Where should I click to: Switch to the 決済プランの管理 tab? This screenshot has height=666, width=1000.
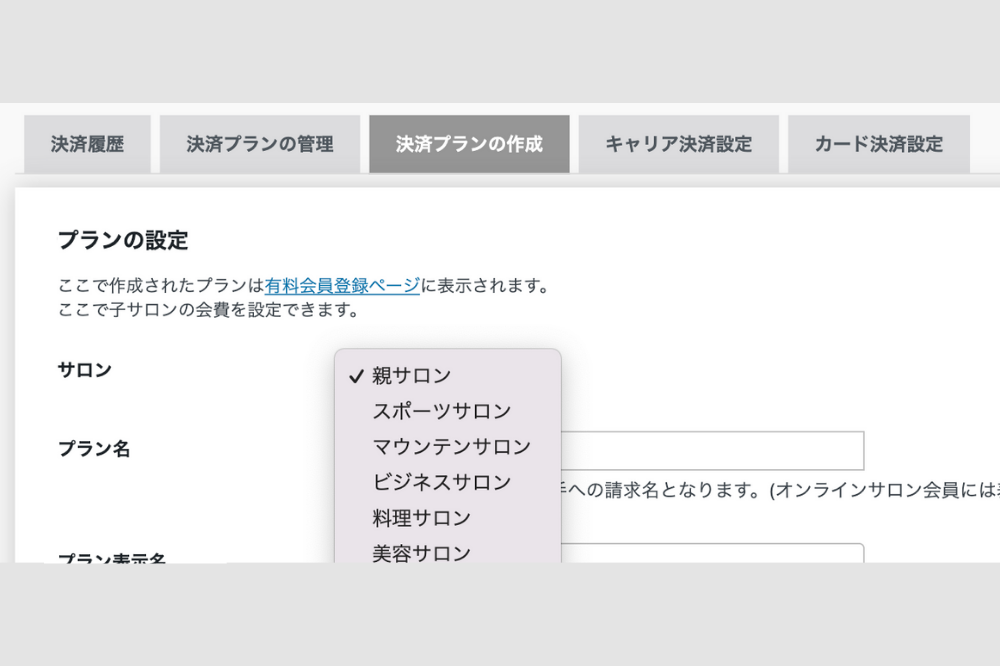(260, 144)
